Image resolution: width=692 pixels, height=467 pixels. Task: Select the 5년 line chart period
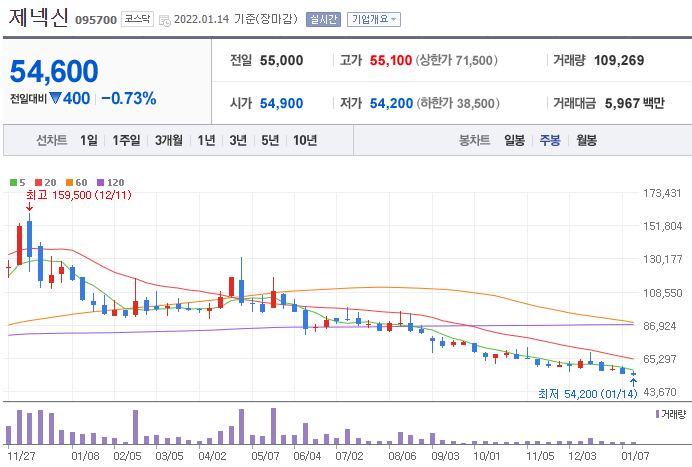[270, 140]
